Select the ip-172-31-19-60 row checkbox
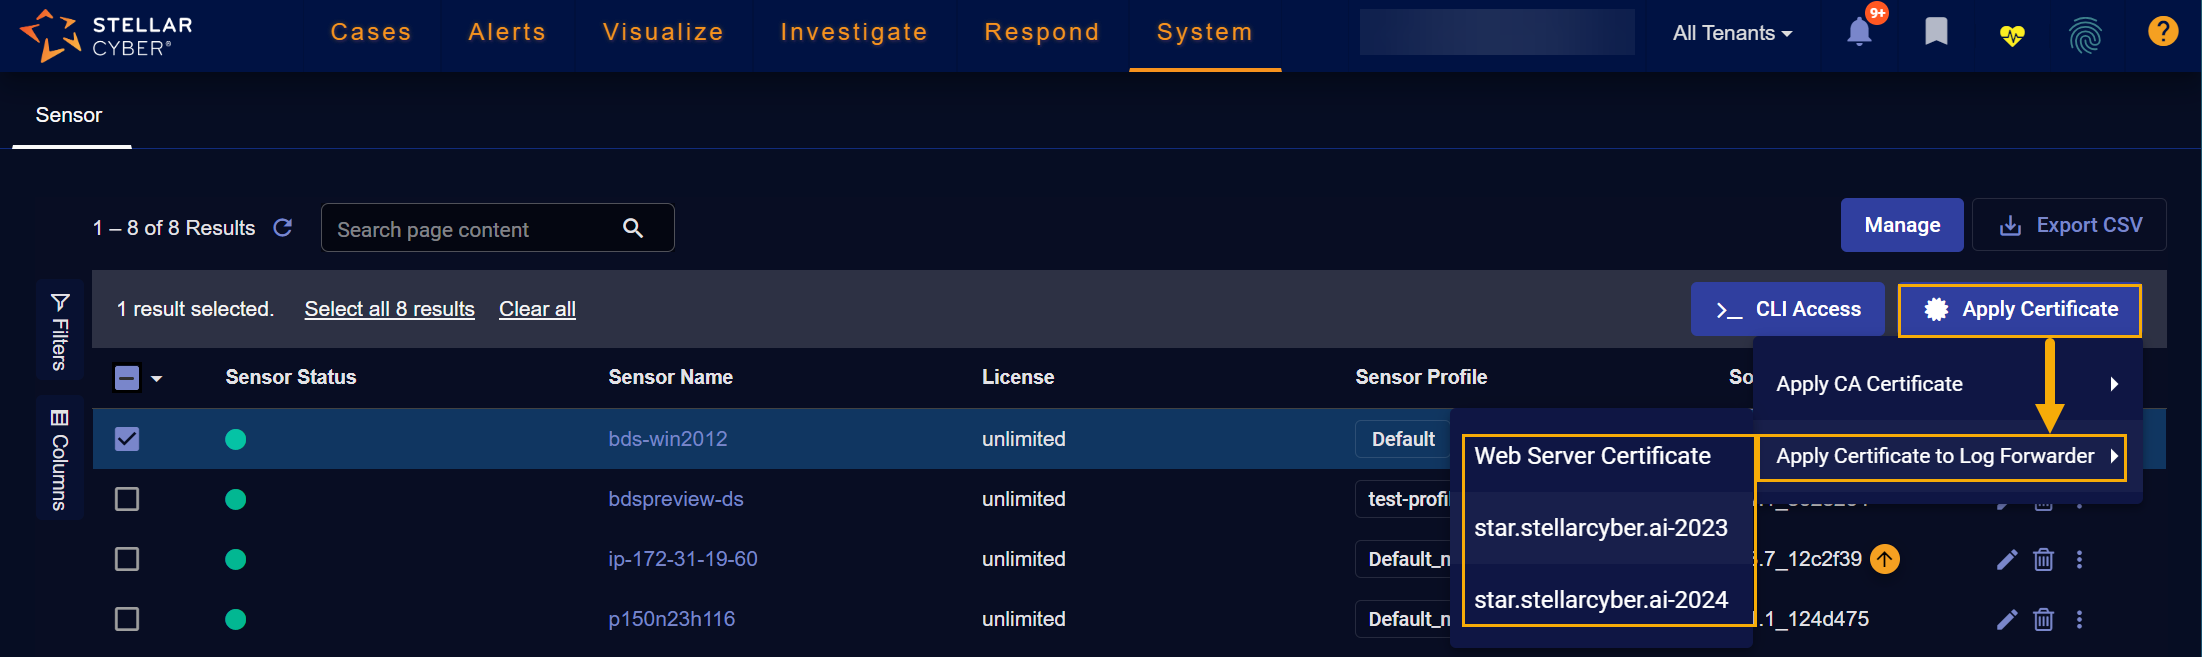This screenshot has height=657, width=2202. 127,559
